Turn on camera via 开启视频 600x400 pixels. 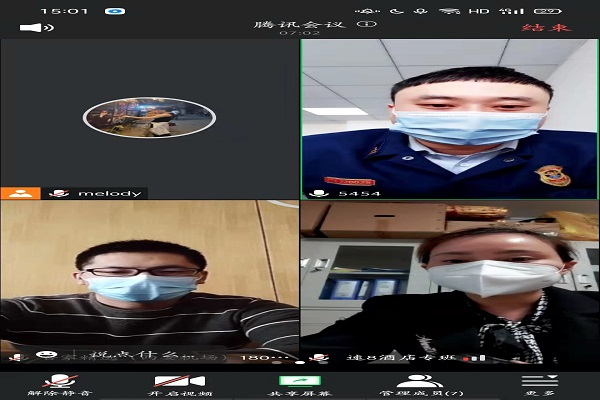click(x=178, y=384)
